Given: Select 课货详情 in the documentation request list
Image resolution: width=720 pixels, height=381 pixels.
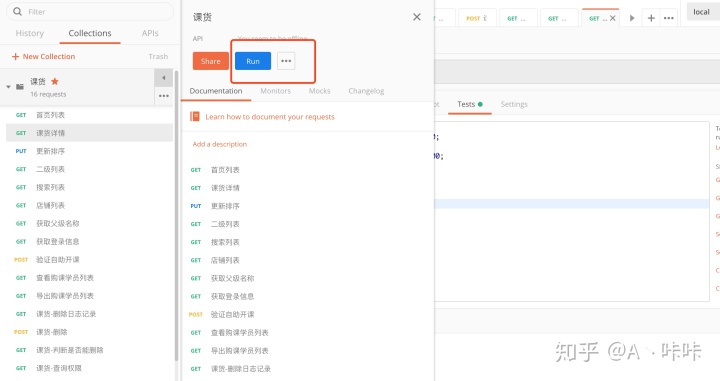Looking at the screenshot, I should (x=225, y=188).
